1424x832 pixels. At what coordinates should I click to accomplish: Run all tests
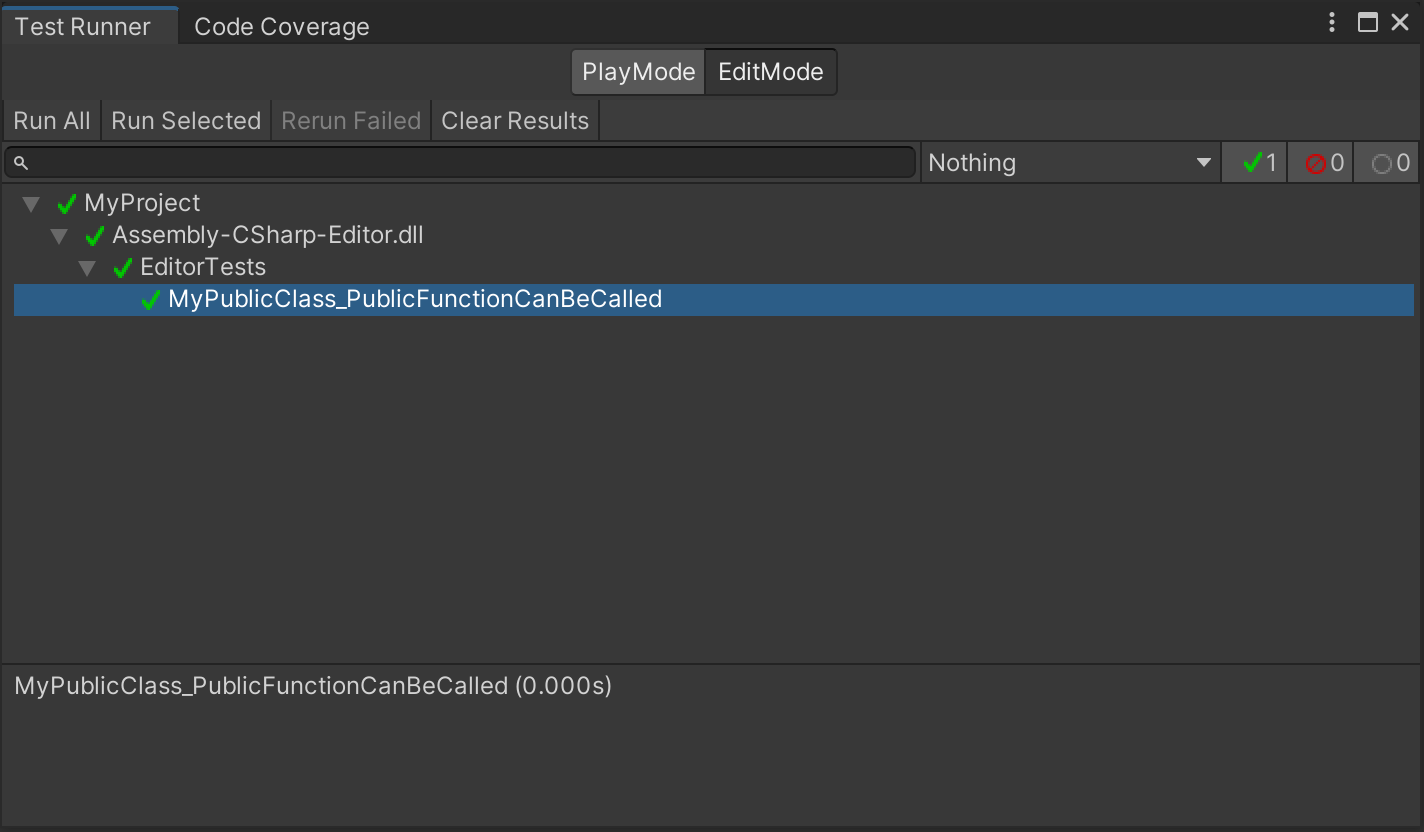51,120
